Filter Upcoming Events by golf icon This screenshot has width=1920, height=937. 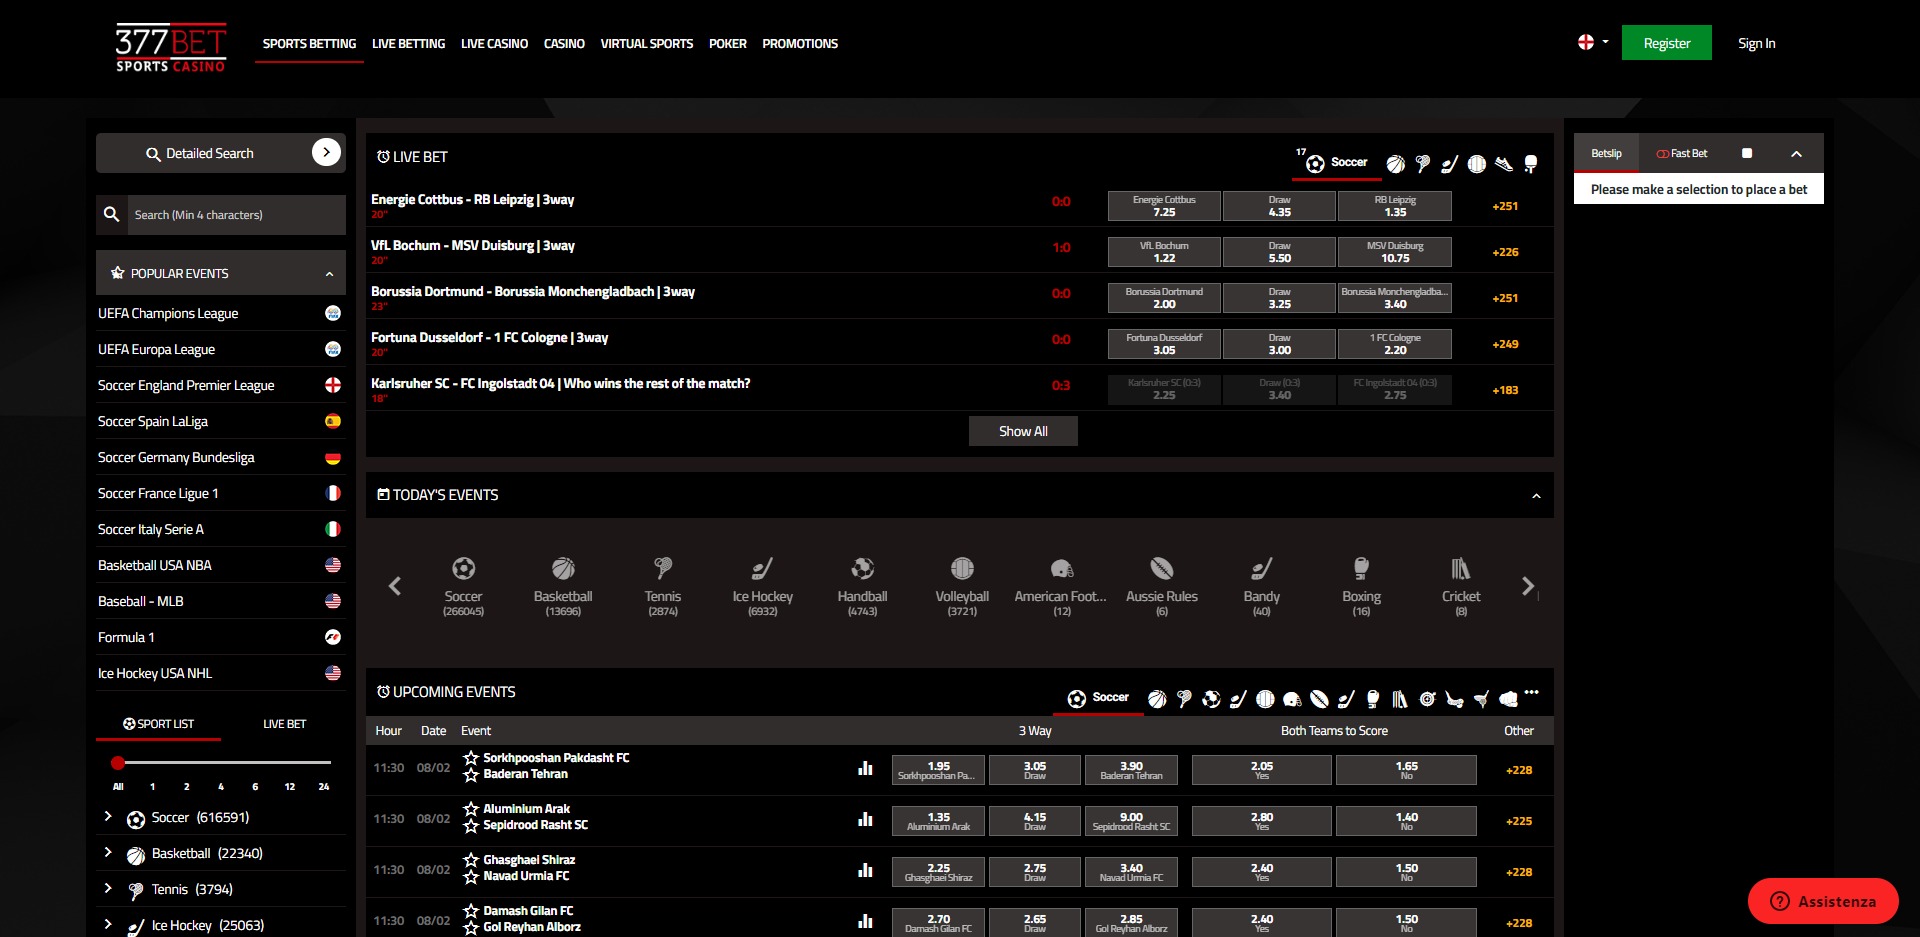[x=1481, y=699]
